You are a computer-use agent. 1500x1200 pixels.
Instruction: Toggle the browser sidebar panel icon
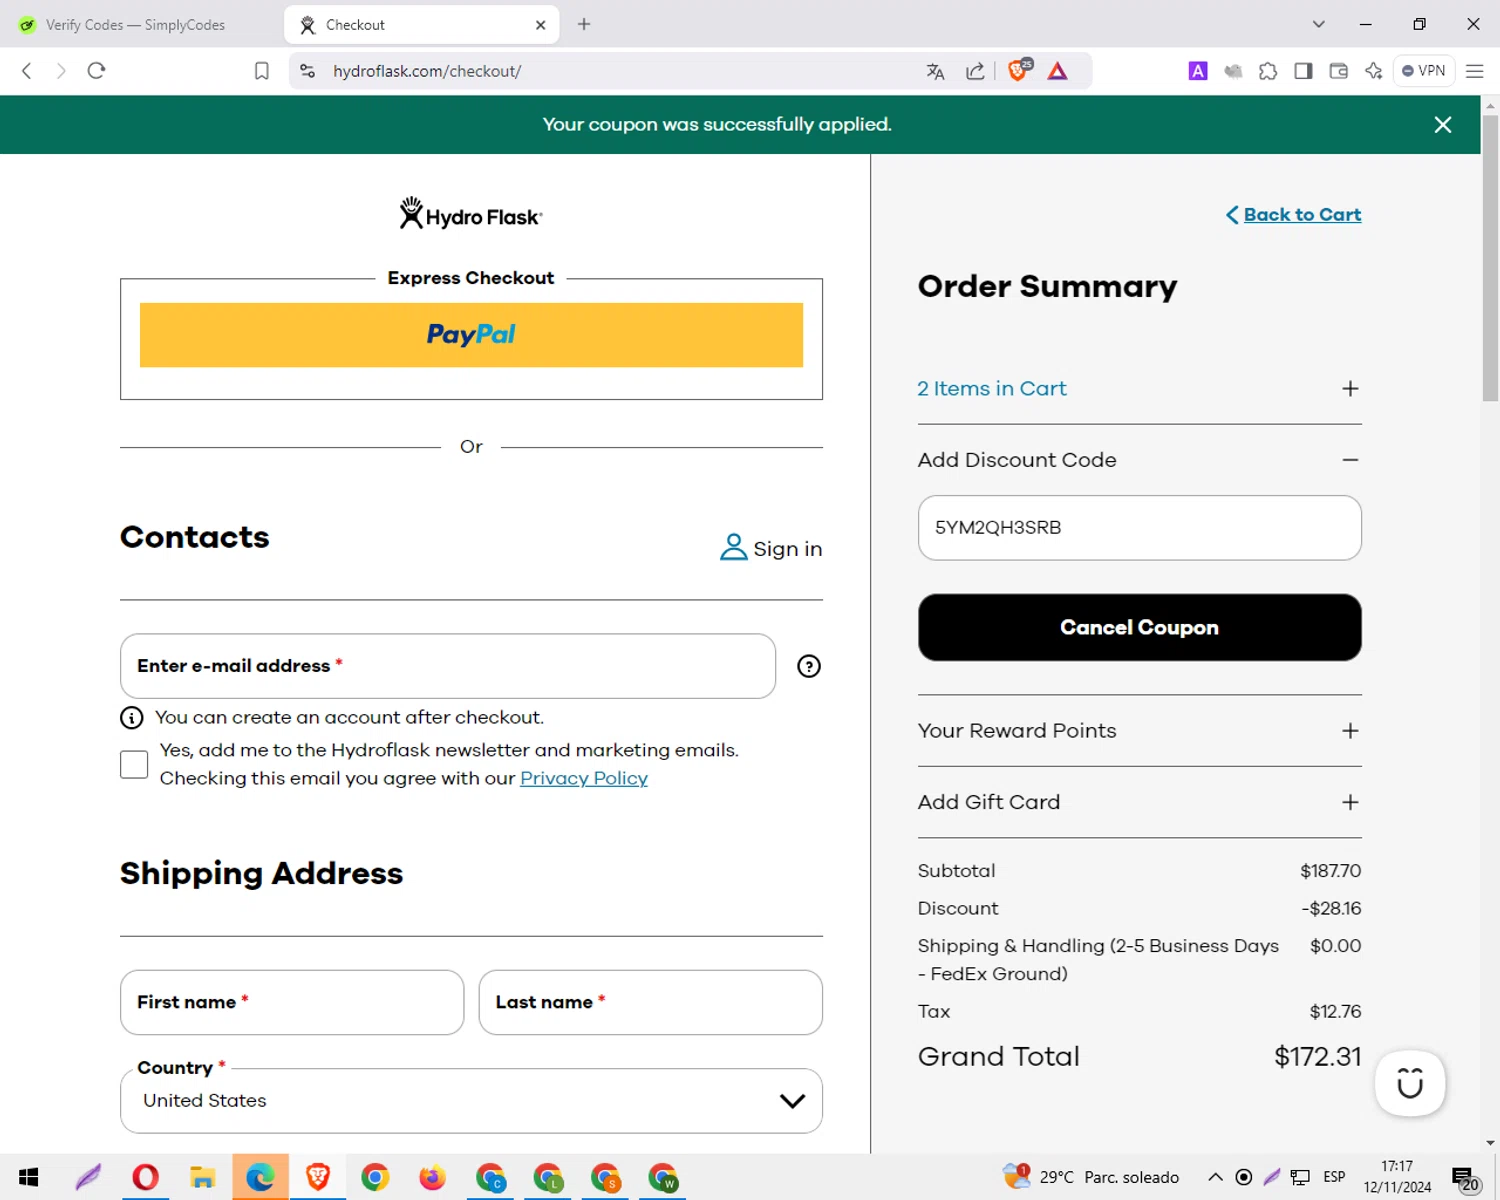pyautogui.click(x=1303, y=71)
